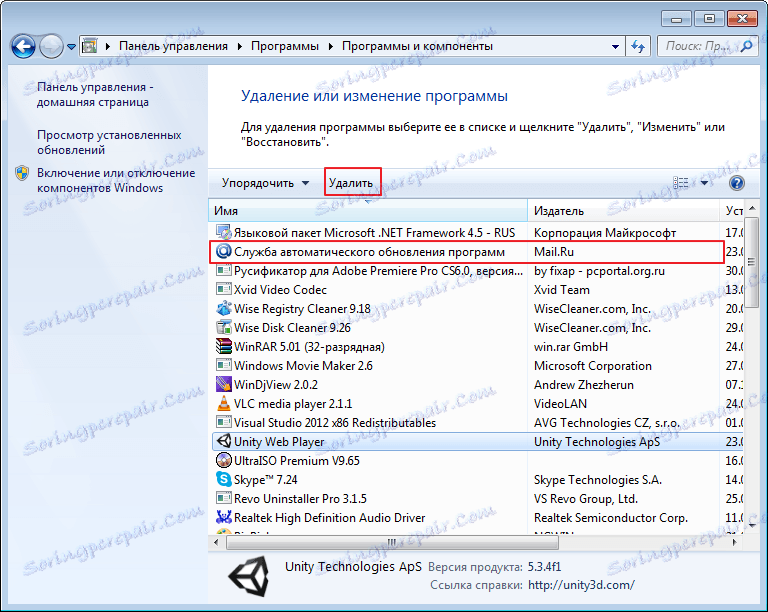Click Unity logo in details pane
This screenshot has width=768, height=612.
249,576
